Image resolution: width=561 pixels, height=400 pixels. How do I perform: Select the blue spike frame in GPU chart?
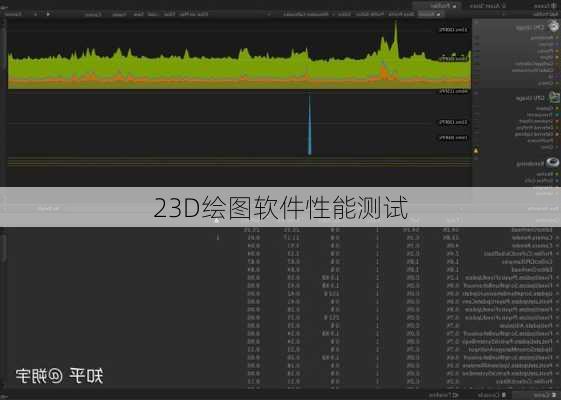(x=310, y=125)
